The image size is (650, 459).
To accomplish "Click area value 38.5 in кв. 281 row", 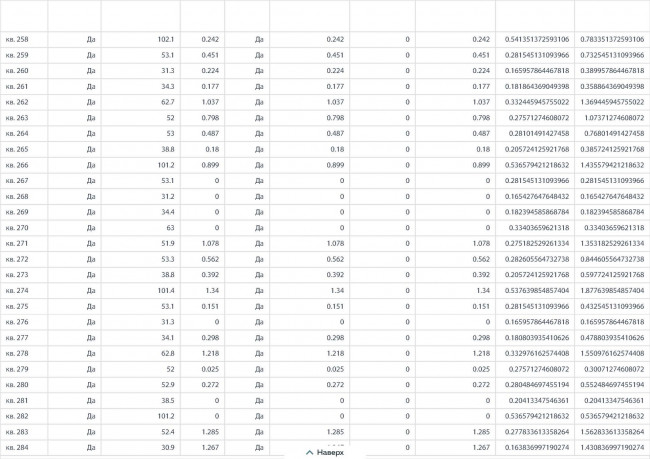I will point(168,401).
